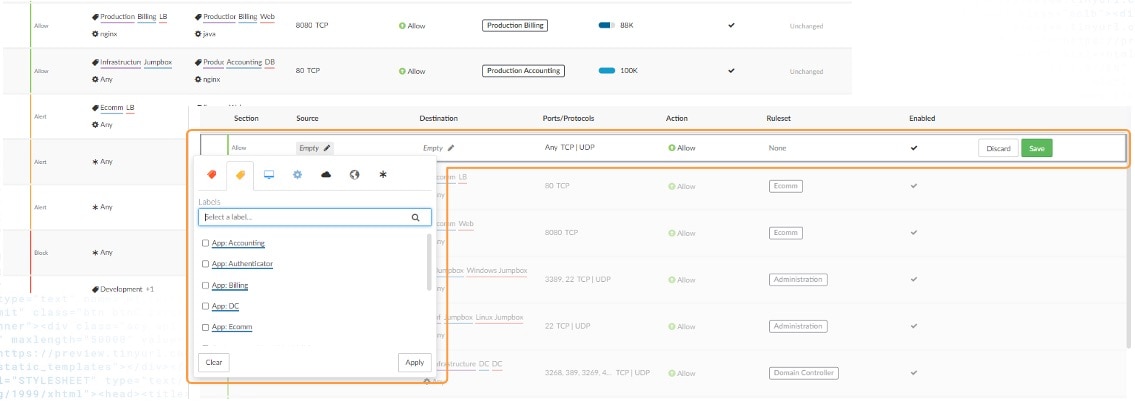1135x403 pixels.
Task: Switch to the gear icon tab
Action: tap(297, 175)
